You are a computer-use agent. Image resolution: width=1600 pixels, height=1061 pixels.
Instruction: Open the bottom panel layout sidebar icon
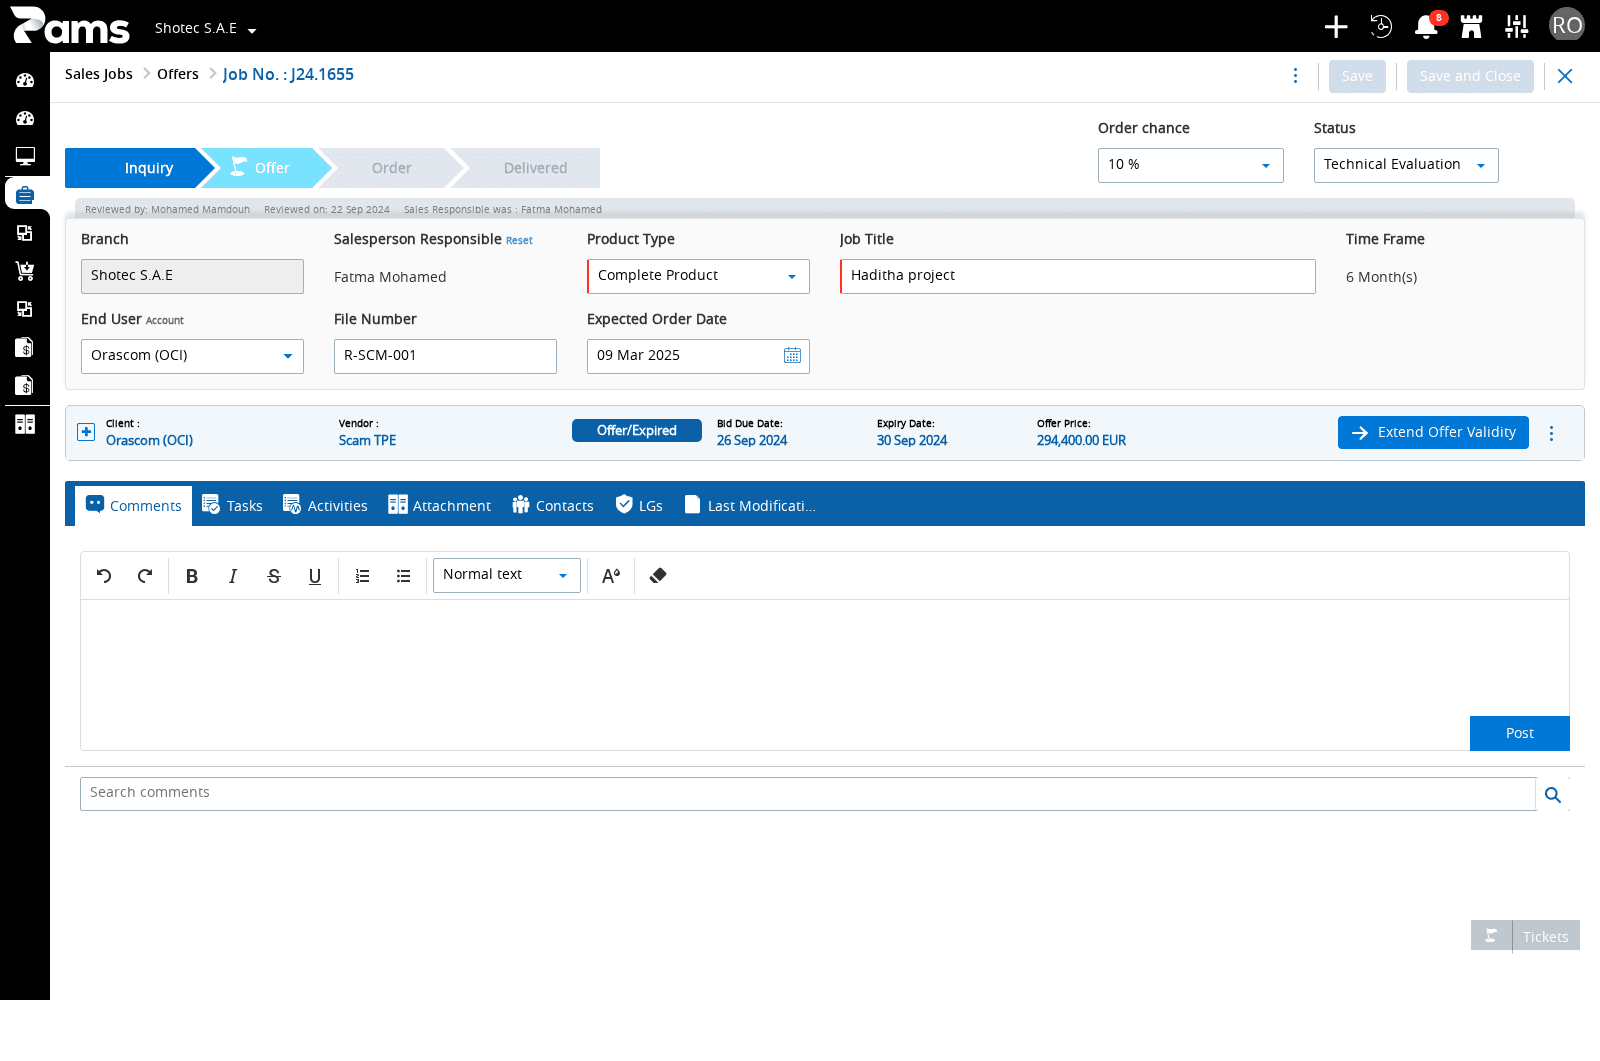coord(25,424)
